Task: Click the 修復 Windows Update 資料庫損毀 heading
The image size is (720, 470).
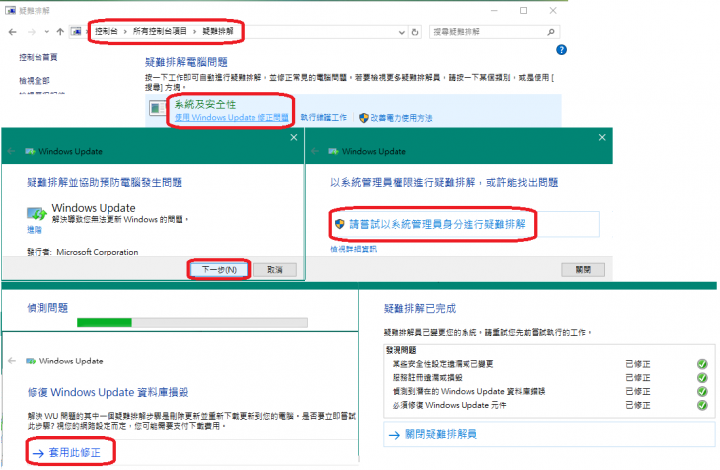Action: (x=108, y=392)
